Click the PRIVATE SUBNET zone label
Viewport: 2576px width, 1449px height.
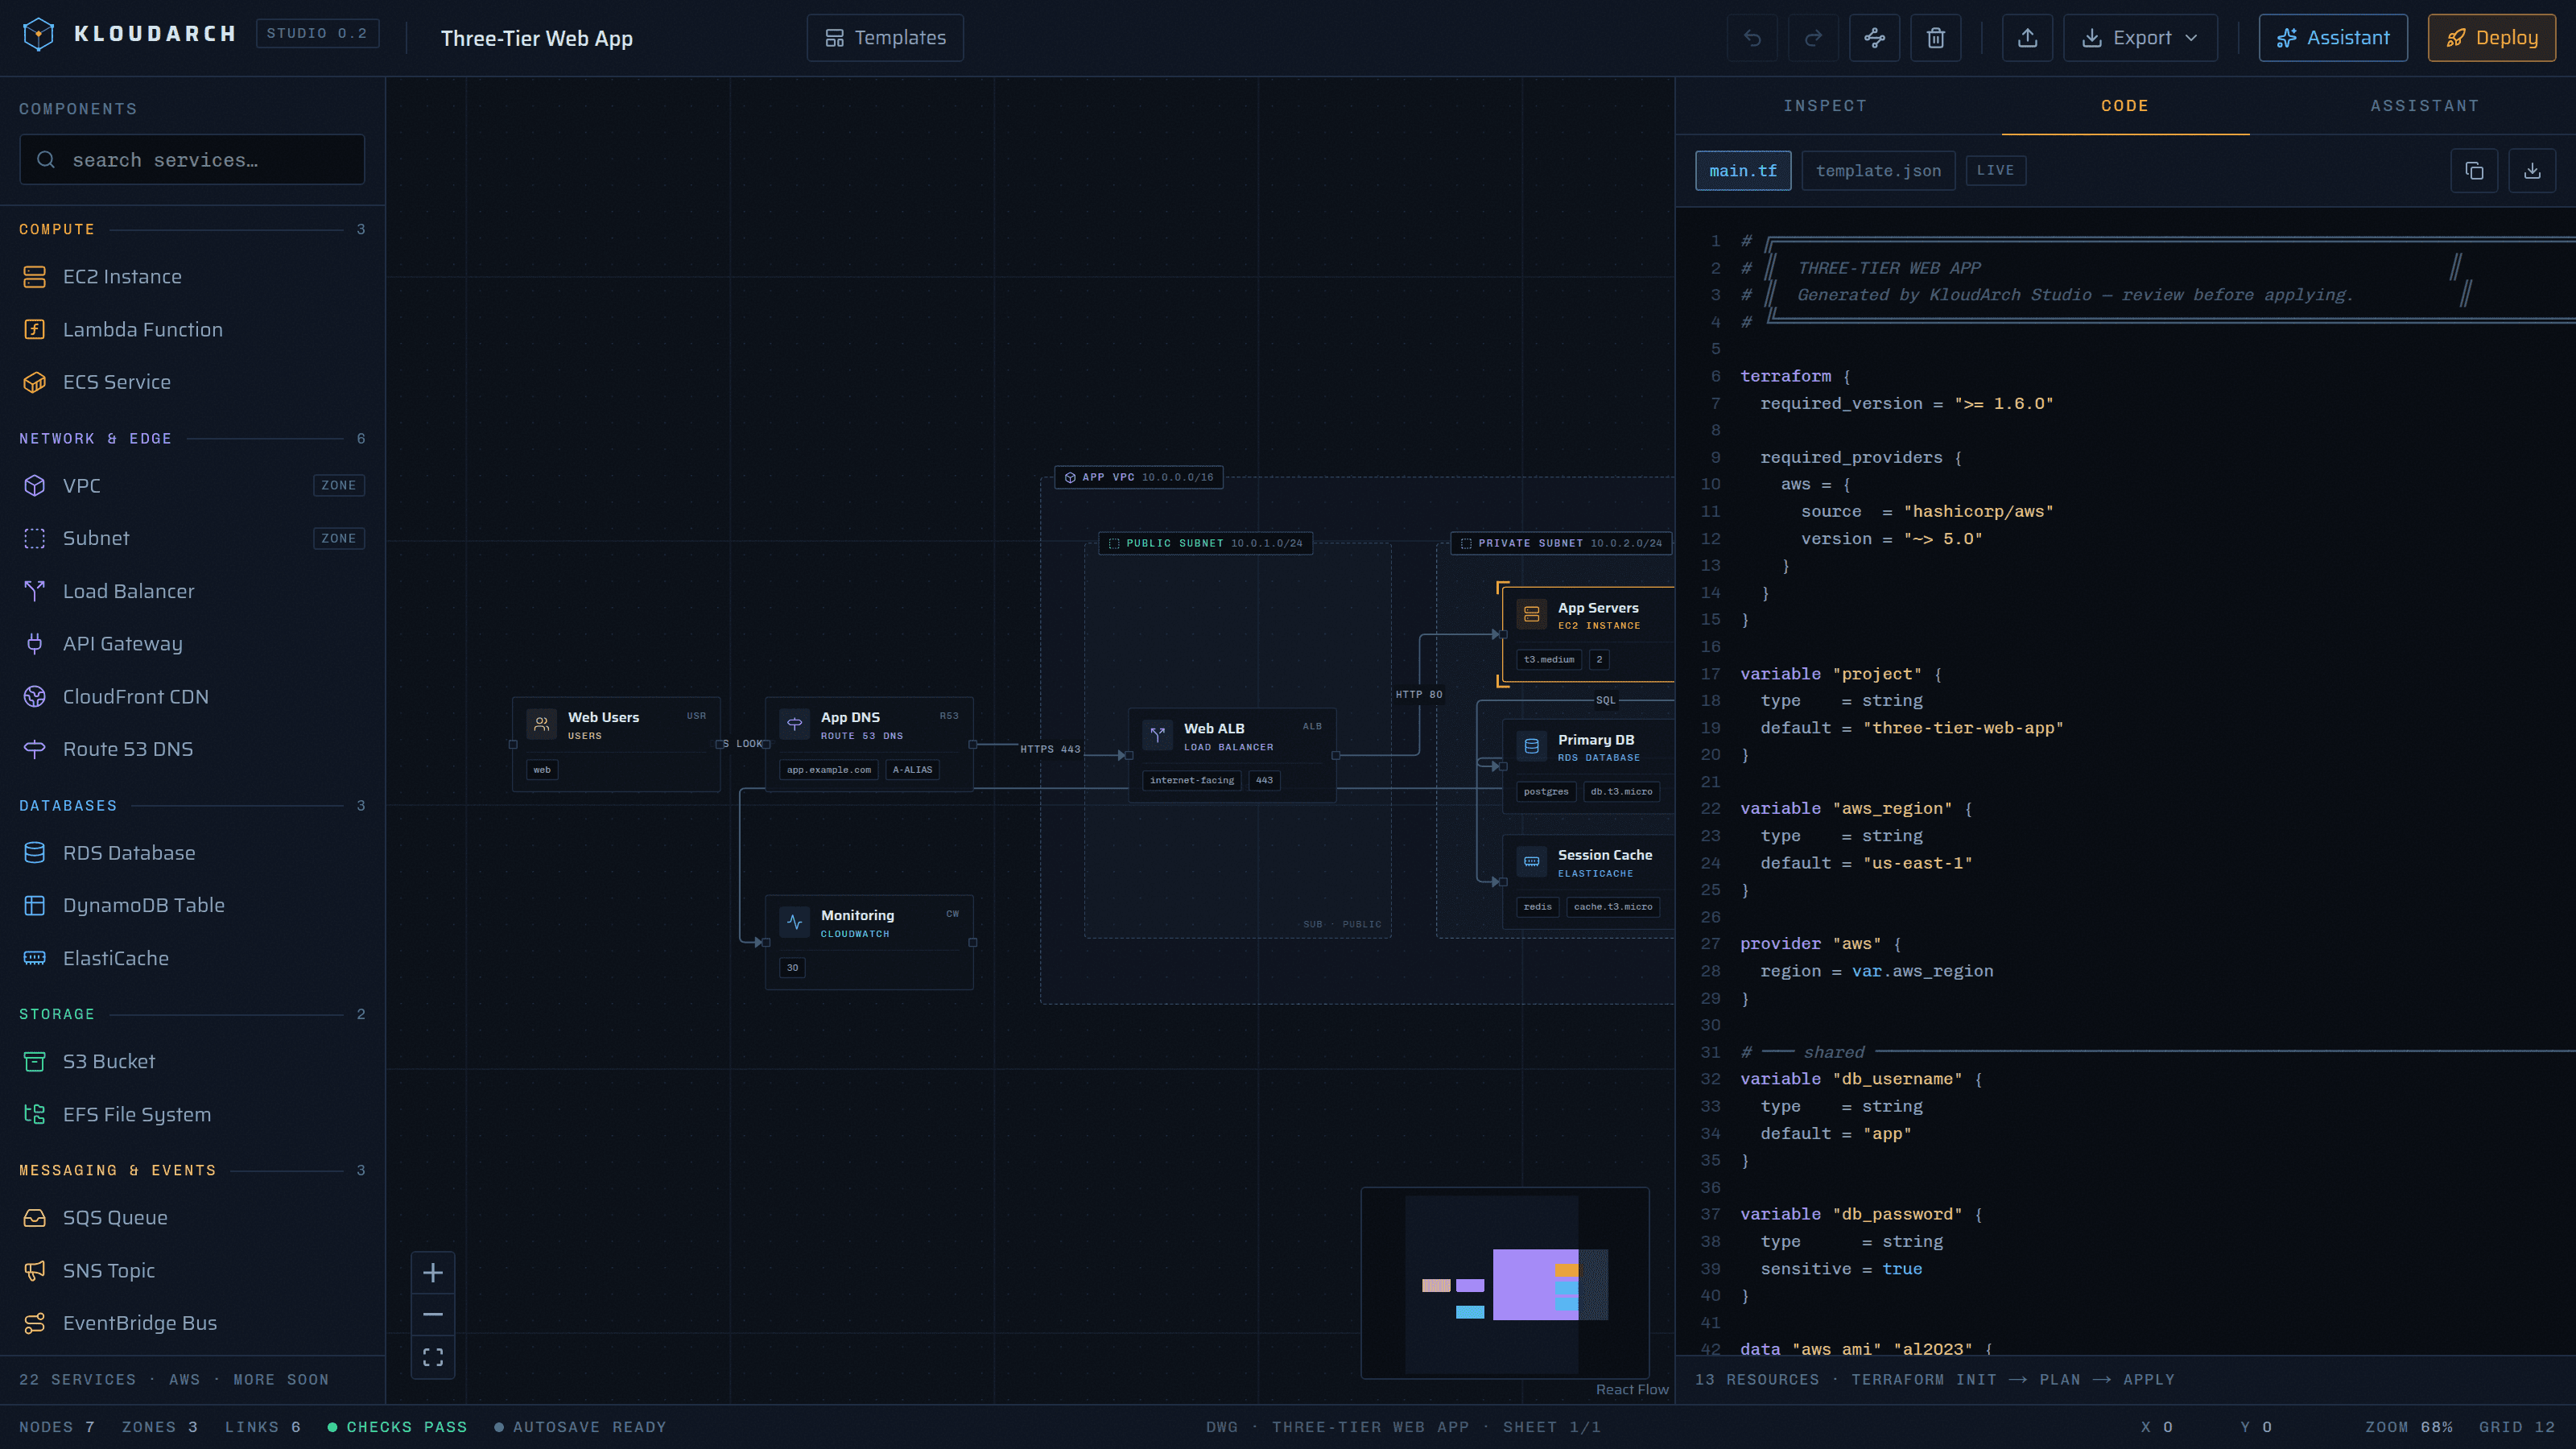click(x=1561, y=543)
